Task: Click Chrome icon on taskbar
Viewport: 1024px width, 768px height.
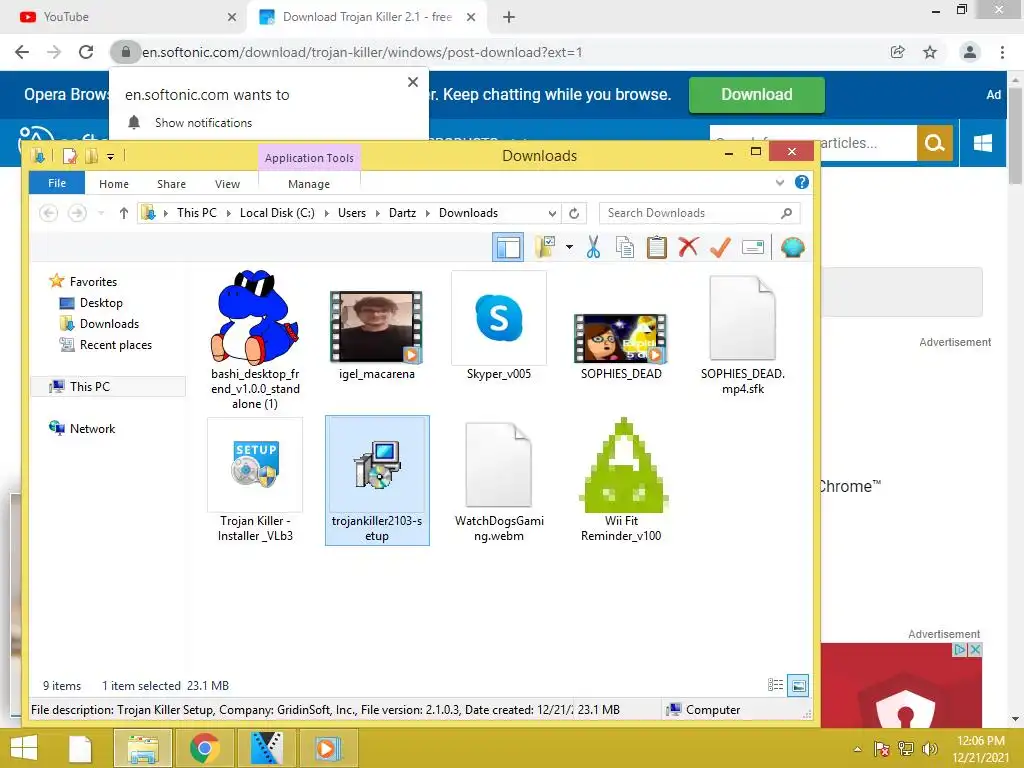Action: [204, 748]
